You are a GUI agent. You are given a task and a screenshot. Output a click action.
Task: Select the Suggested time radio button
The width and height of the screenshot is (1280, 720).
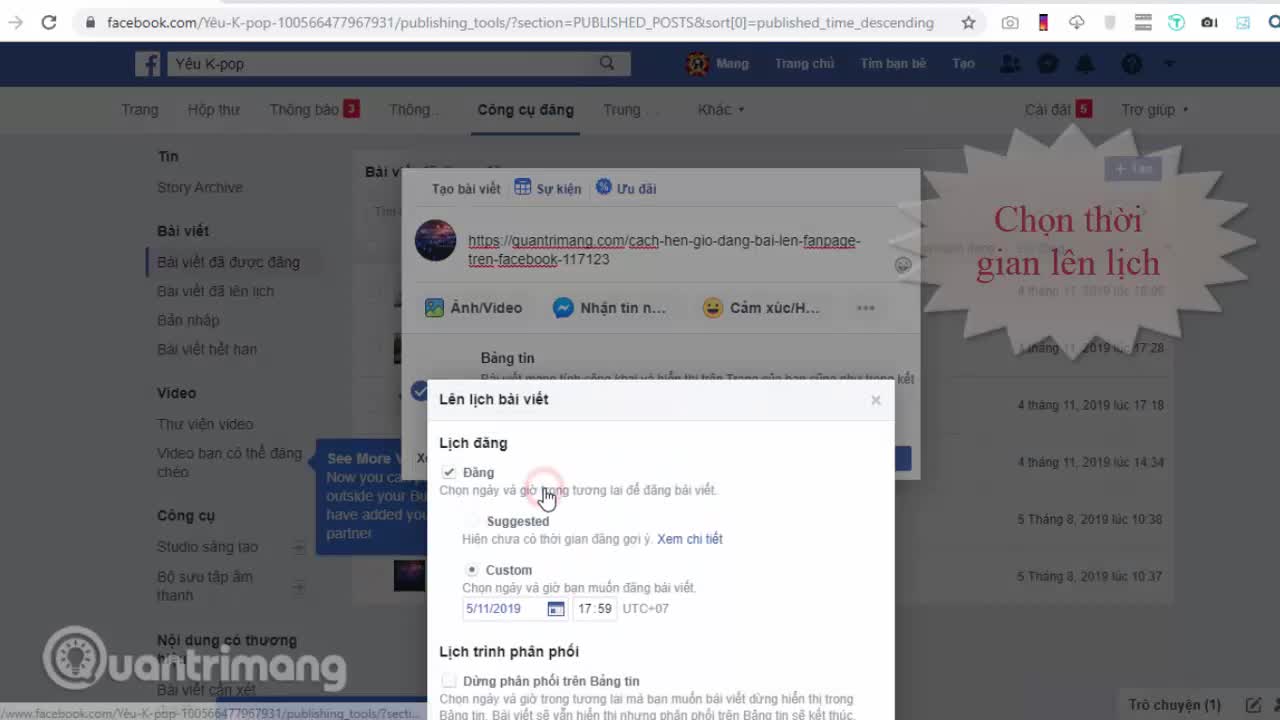(472, 521)
